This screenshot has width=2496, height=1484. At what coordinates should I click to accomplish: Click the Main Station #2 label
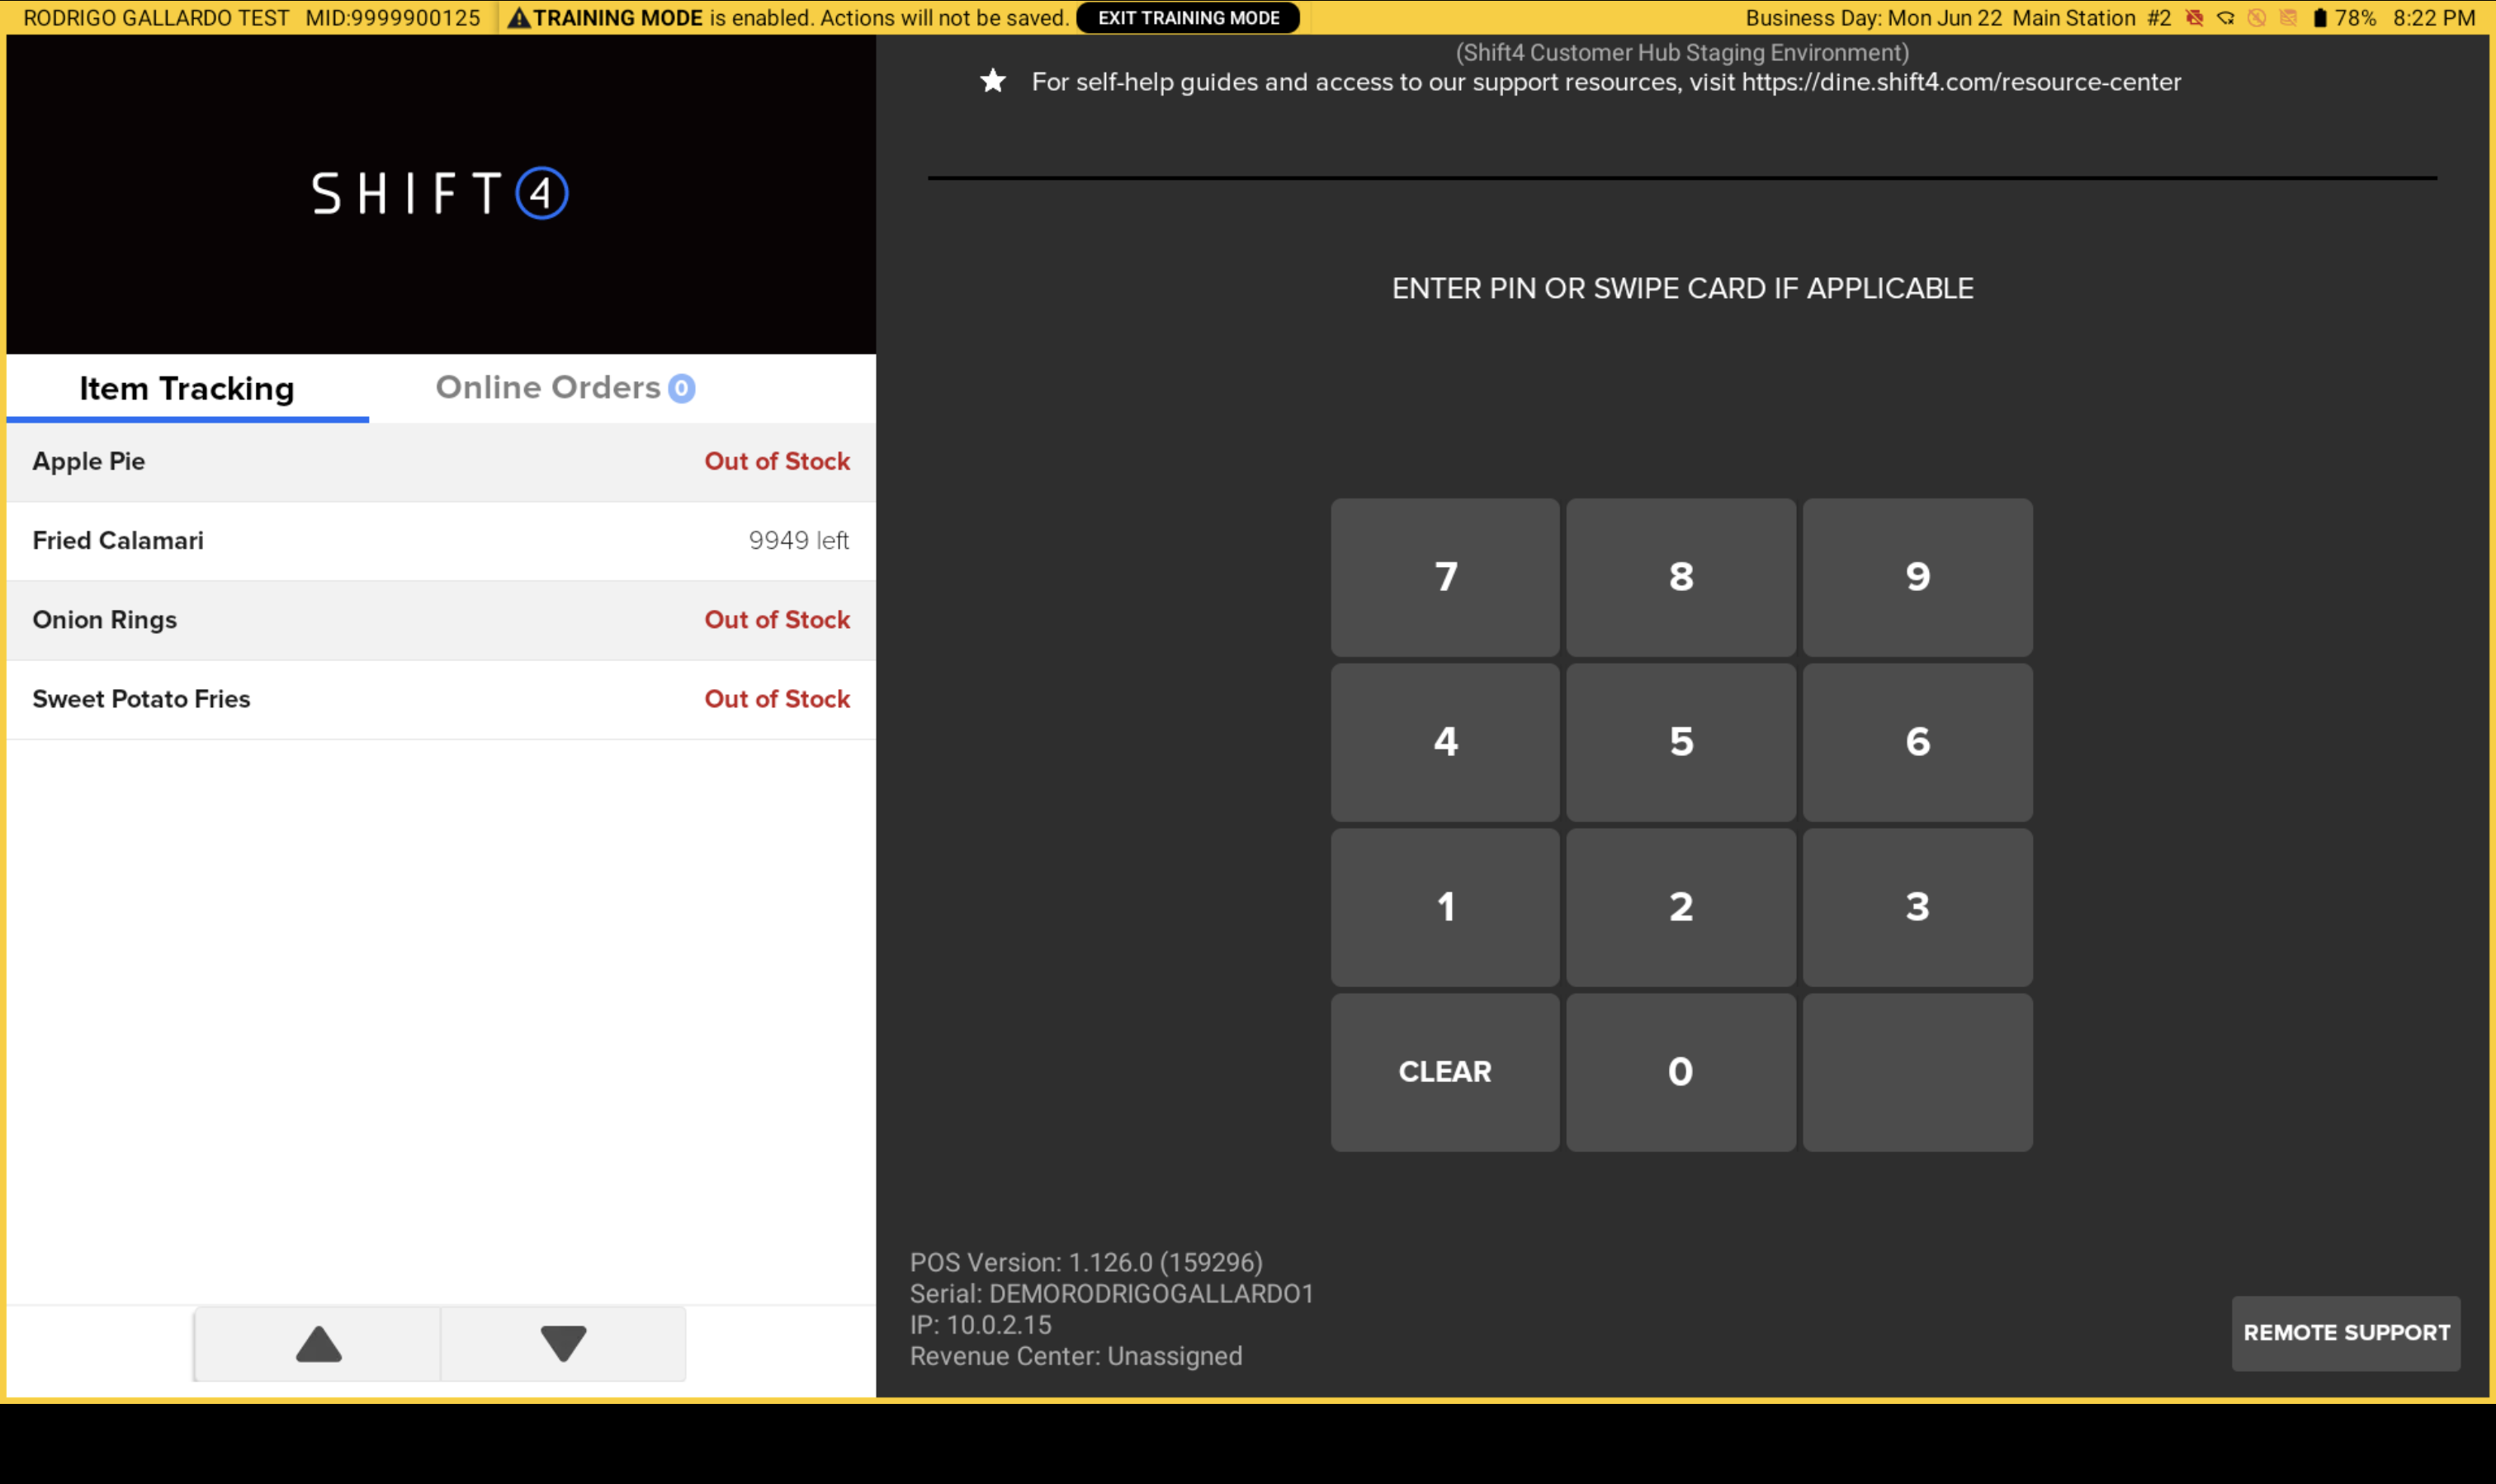(x=2092, y=18)
